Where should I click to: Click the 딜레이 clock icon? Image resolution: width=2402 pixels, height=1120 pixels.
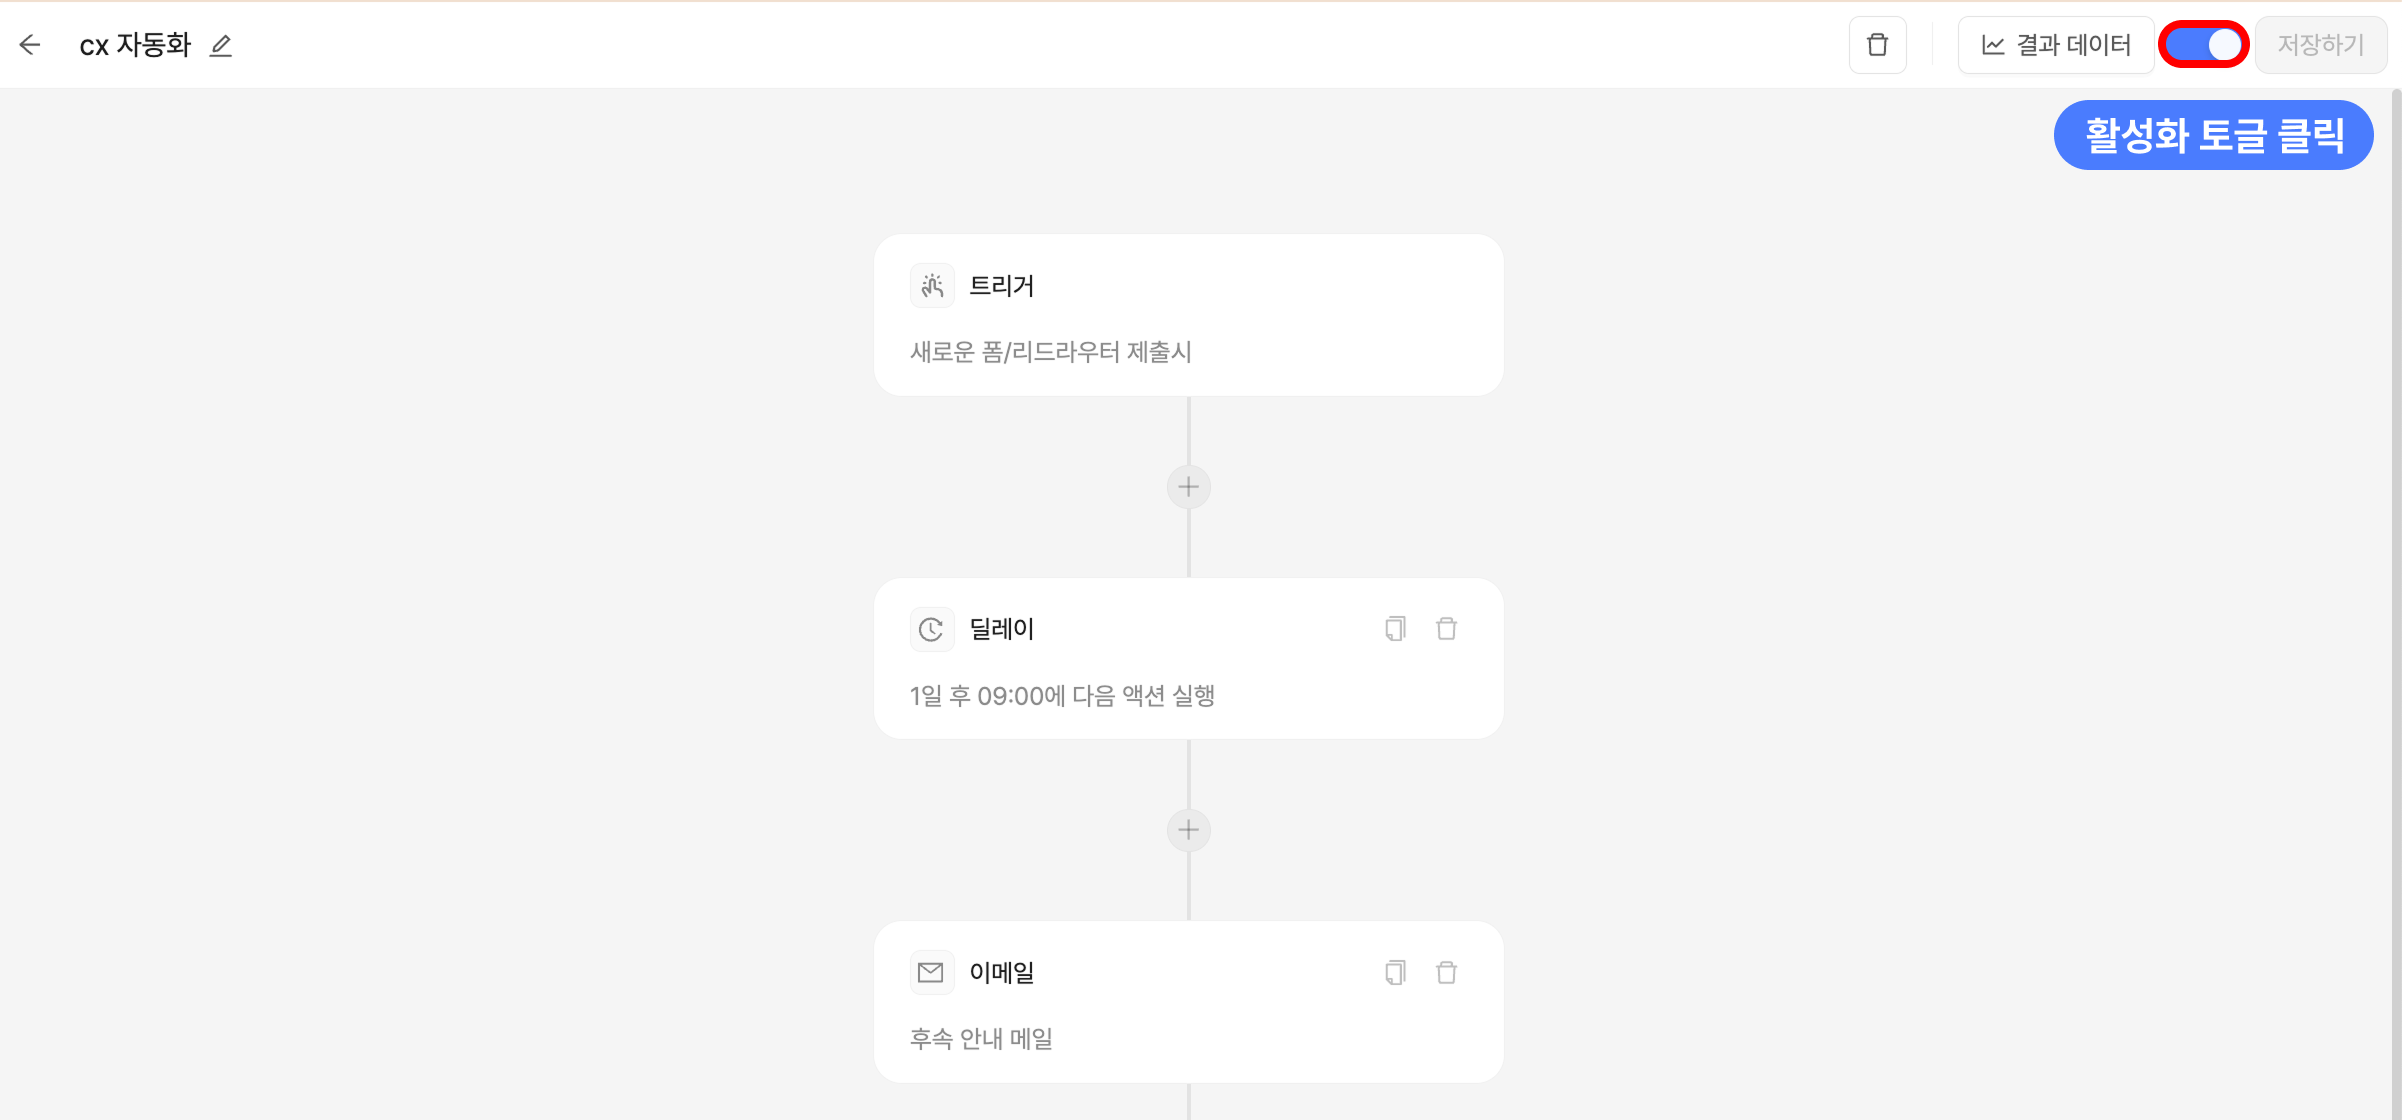pyautogui.click(x=931, y=629)
